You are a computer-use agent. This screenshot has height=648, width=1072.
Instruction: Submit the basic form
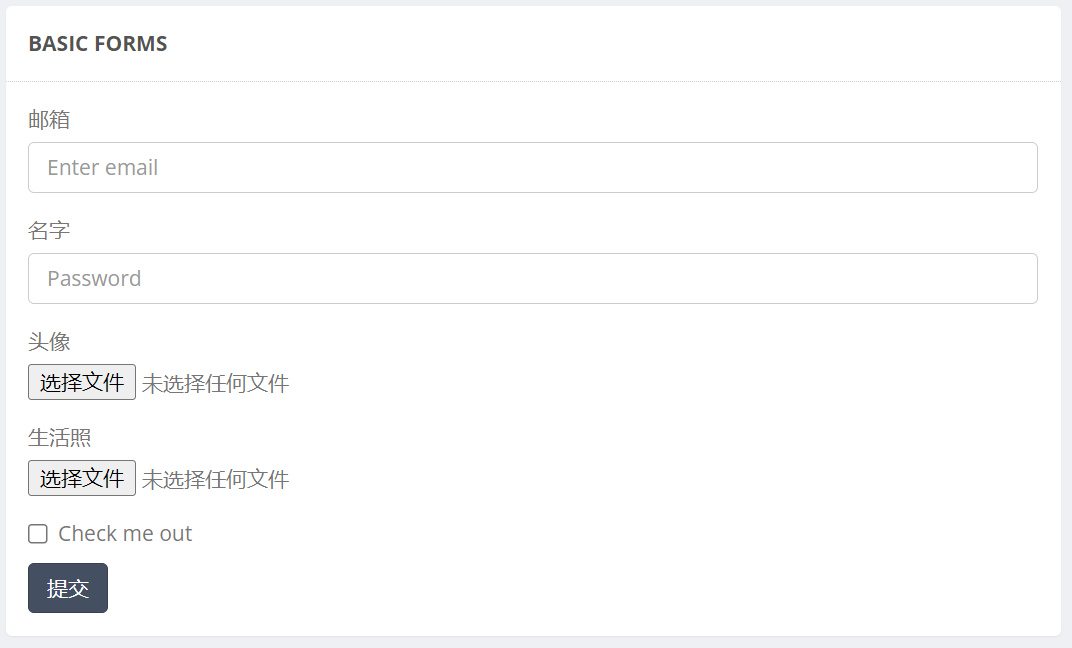68,588
